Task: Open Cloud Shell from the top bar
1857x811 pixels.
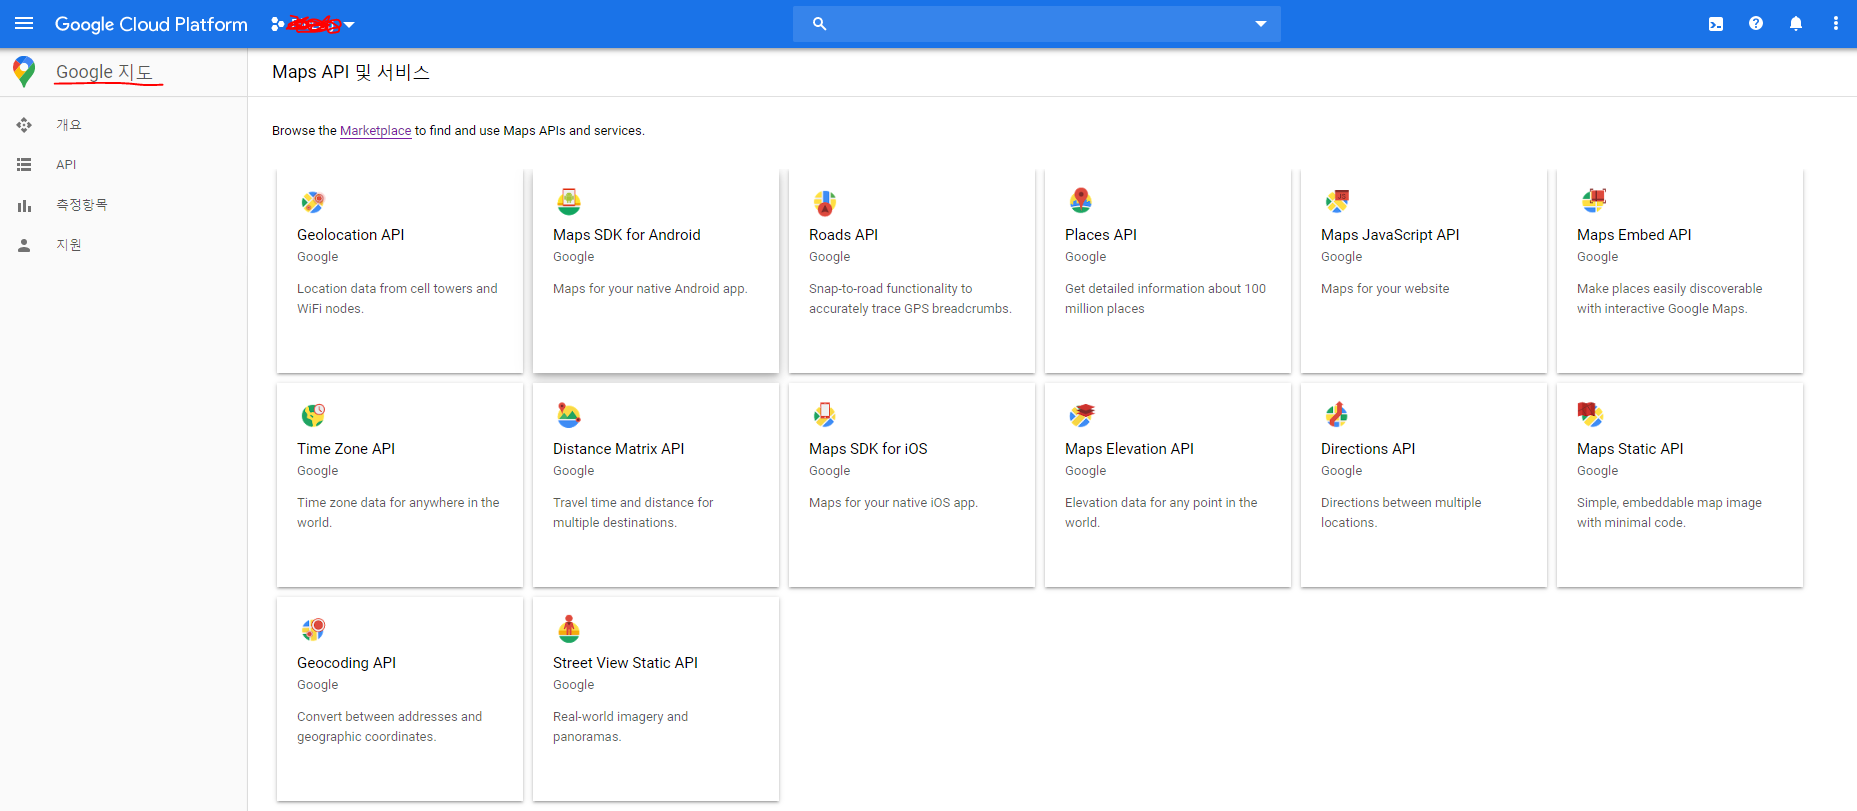Action: coord(1716,24)
